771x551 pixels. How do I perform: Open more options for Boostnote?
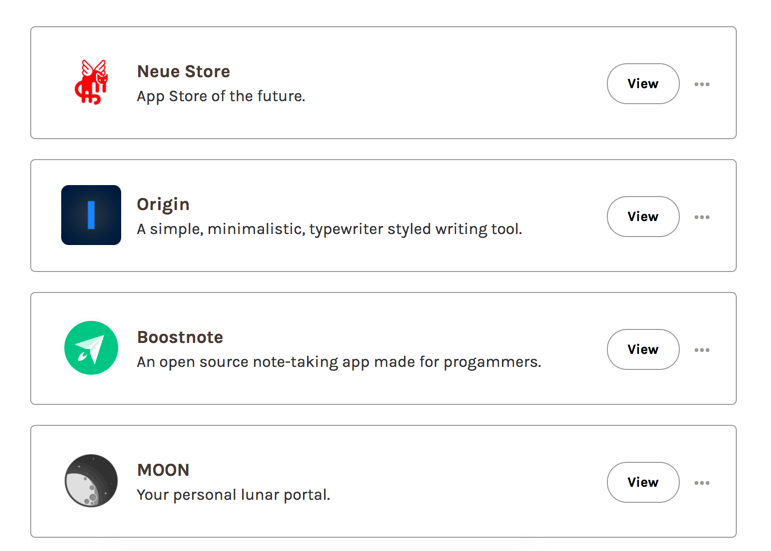(x=702, y=350)
